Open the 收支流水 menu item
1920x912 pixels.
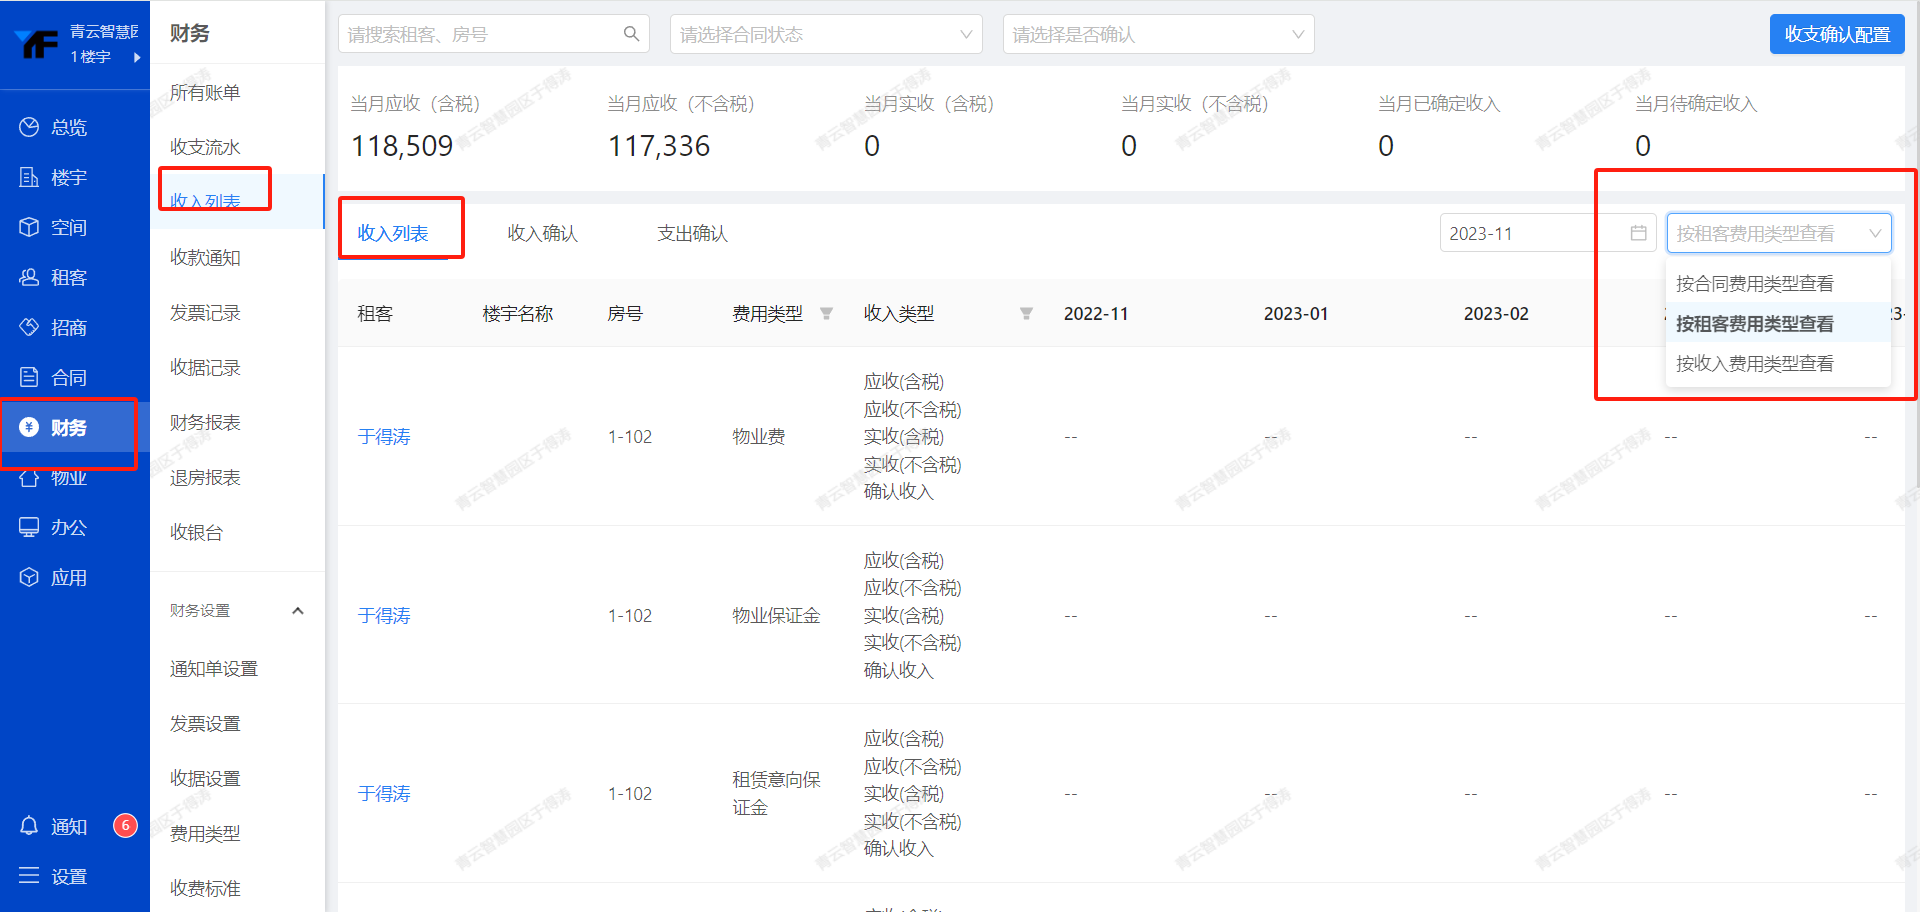pos(205,147)
